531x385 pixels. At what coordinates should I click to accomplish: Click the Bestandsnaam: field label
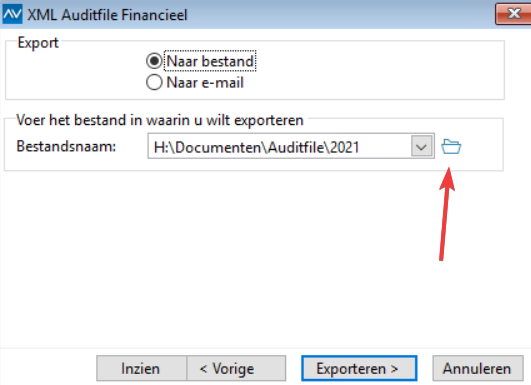pos(66,147)
